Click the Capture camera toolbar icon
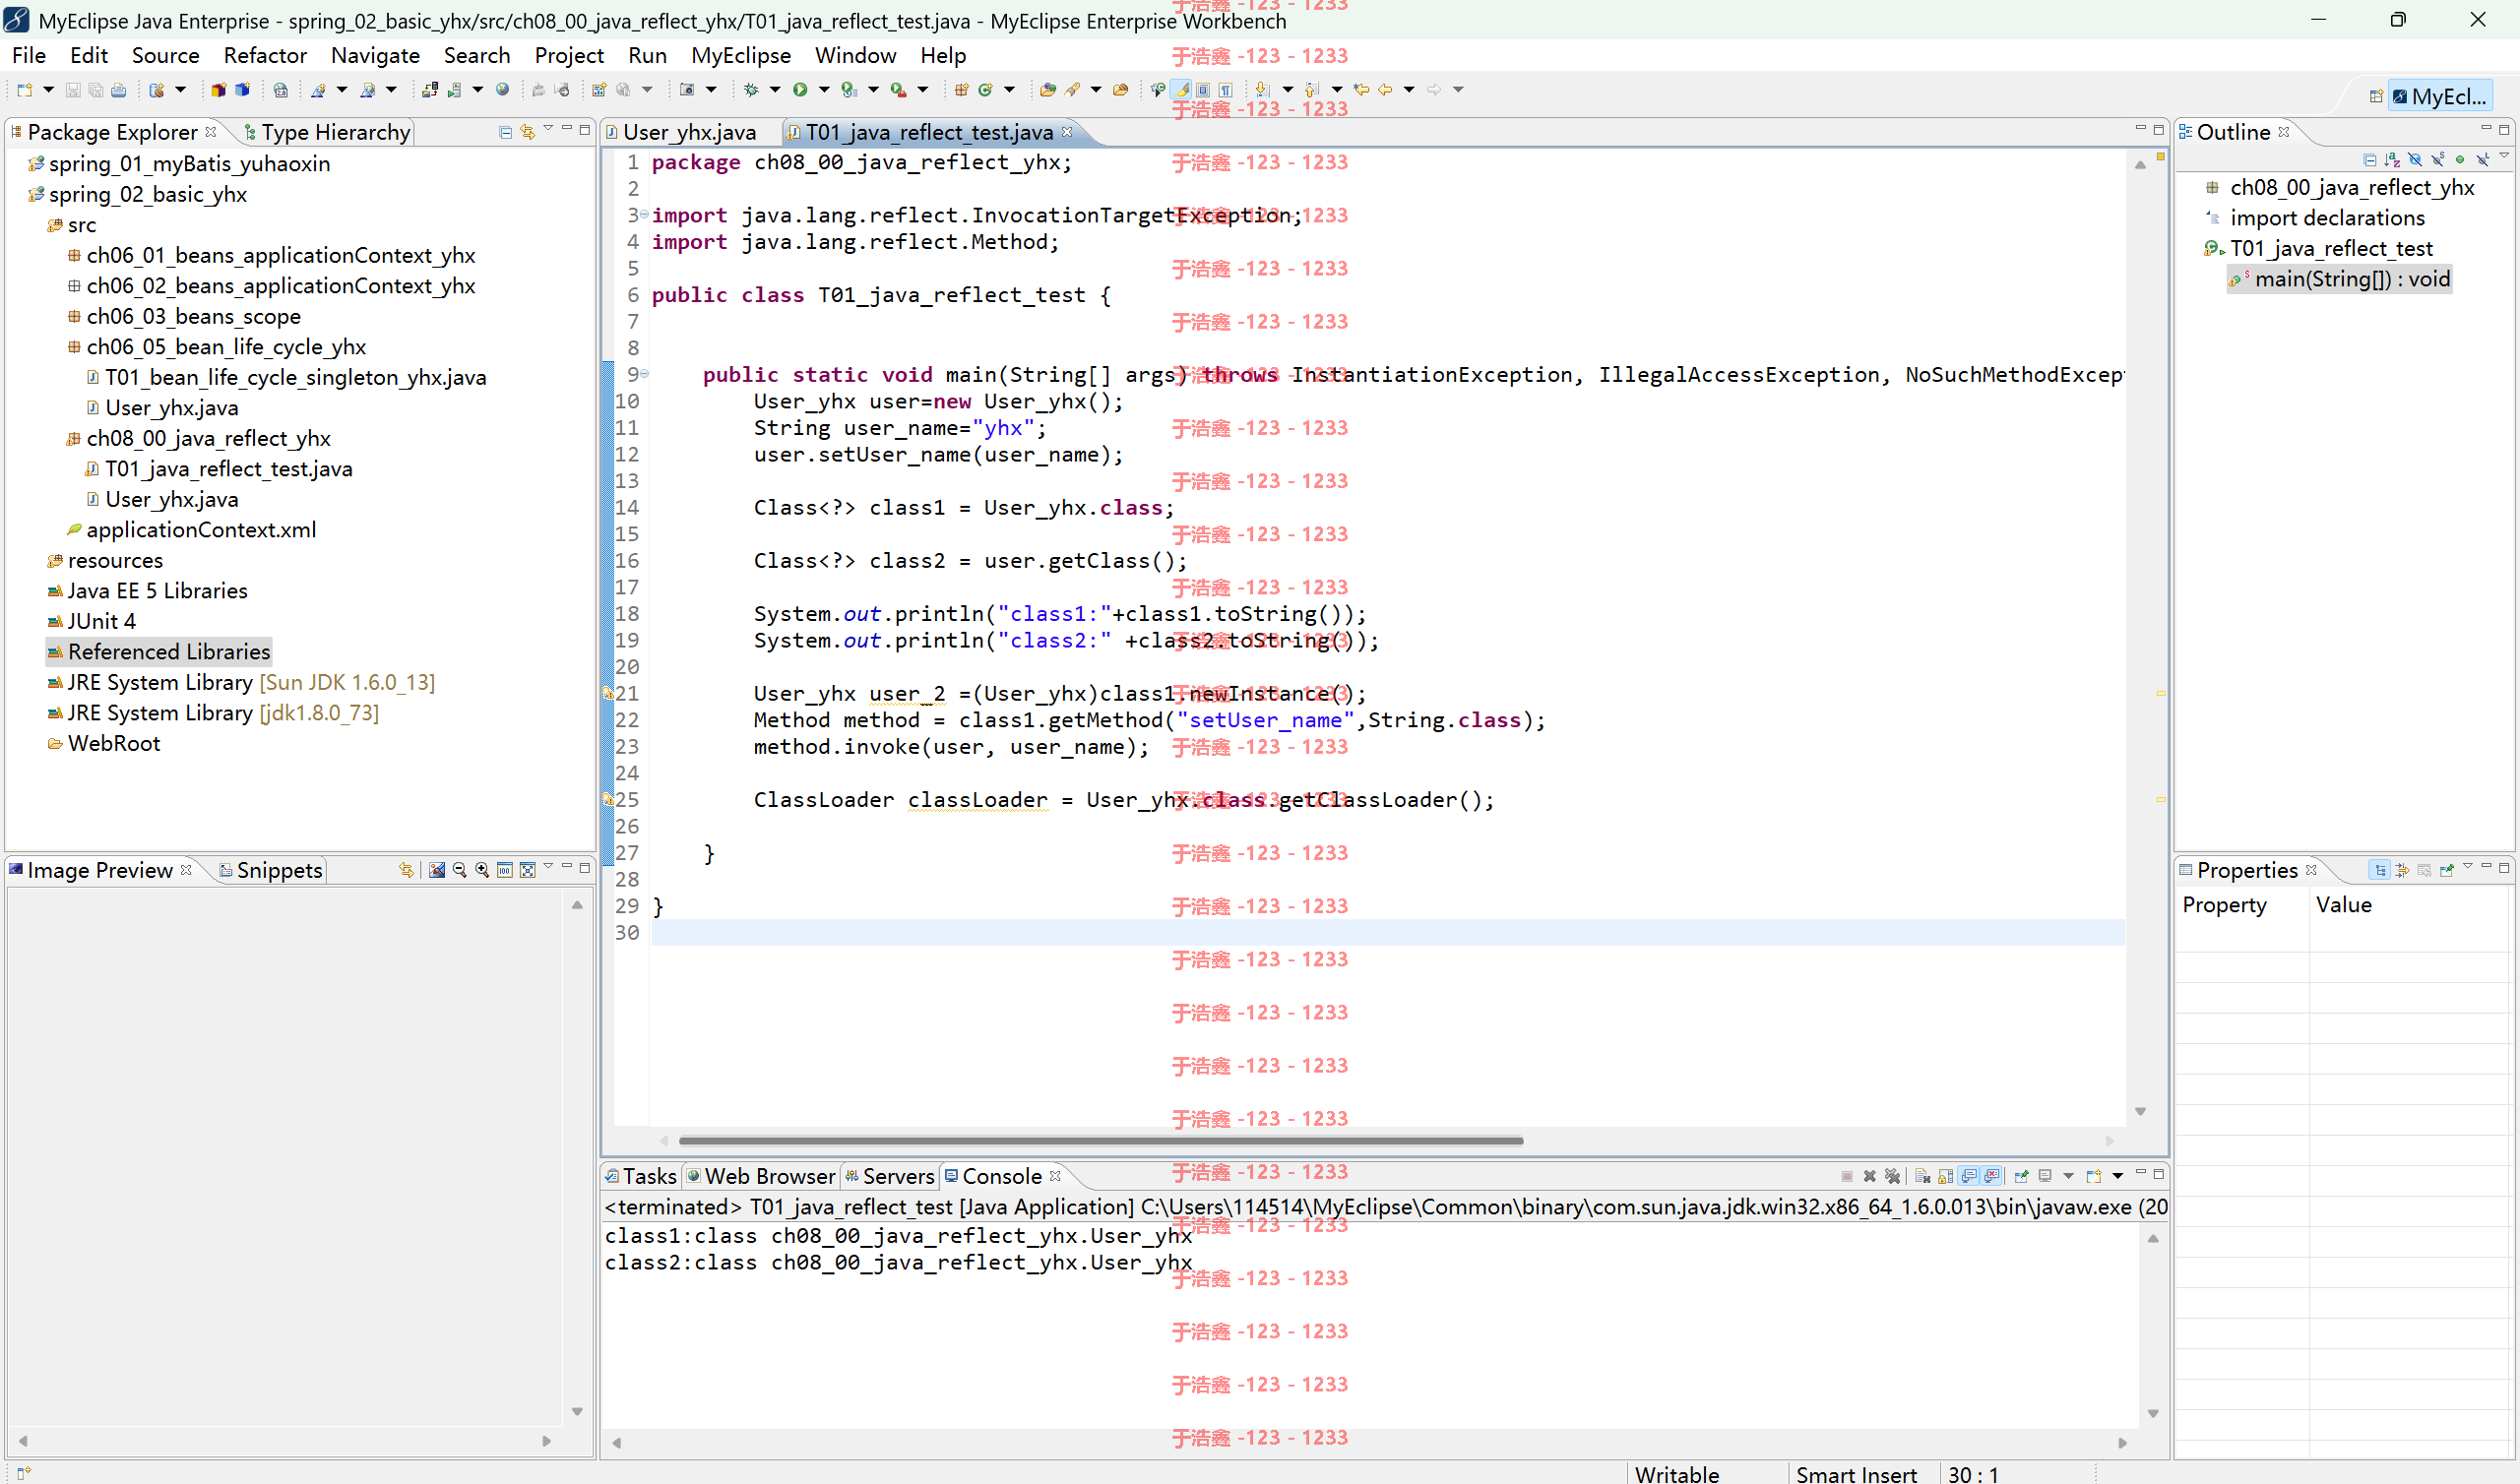The width and height of the screenshot is (2520, 1484). click(x=687, y=90)
